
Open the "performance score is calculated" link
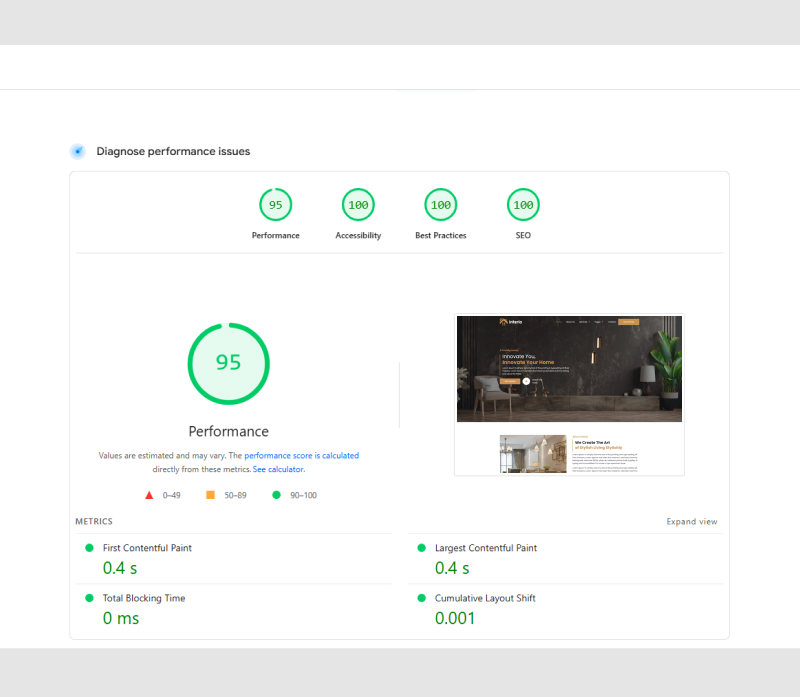click(x=301, y=455)
